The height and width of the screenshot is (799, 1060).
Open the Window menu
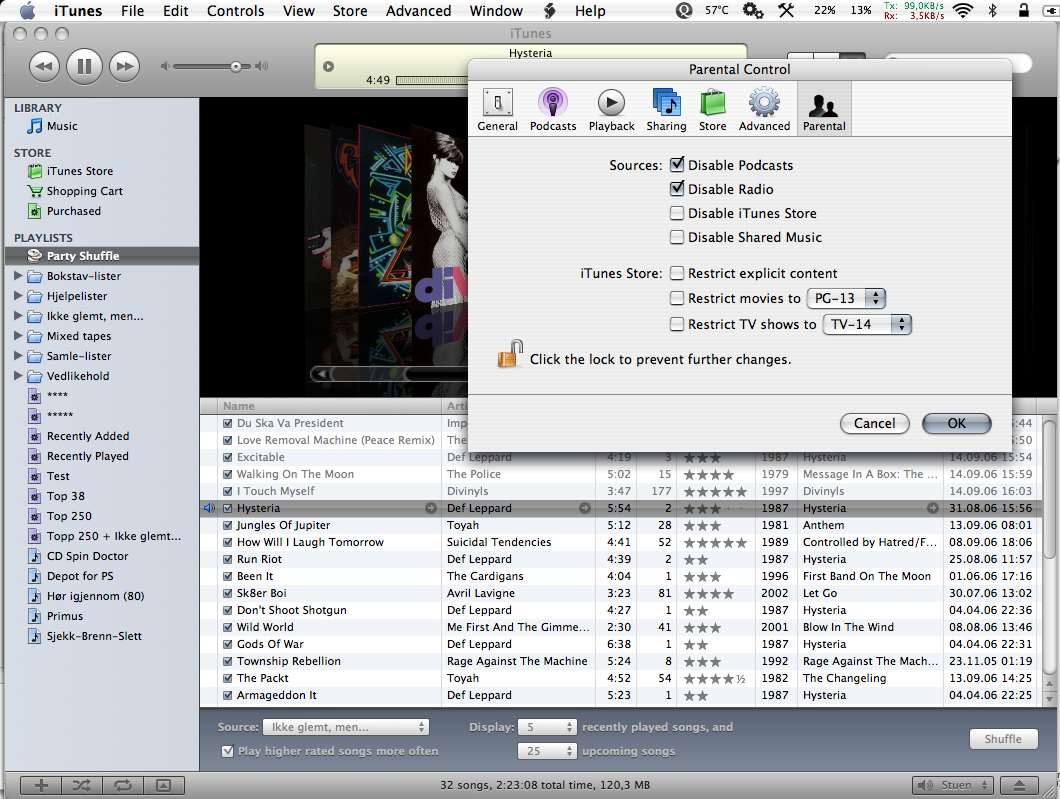[496, 11]
